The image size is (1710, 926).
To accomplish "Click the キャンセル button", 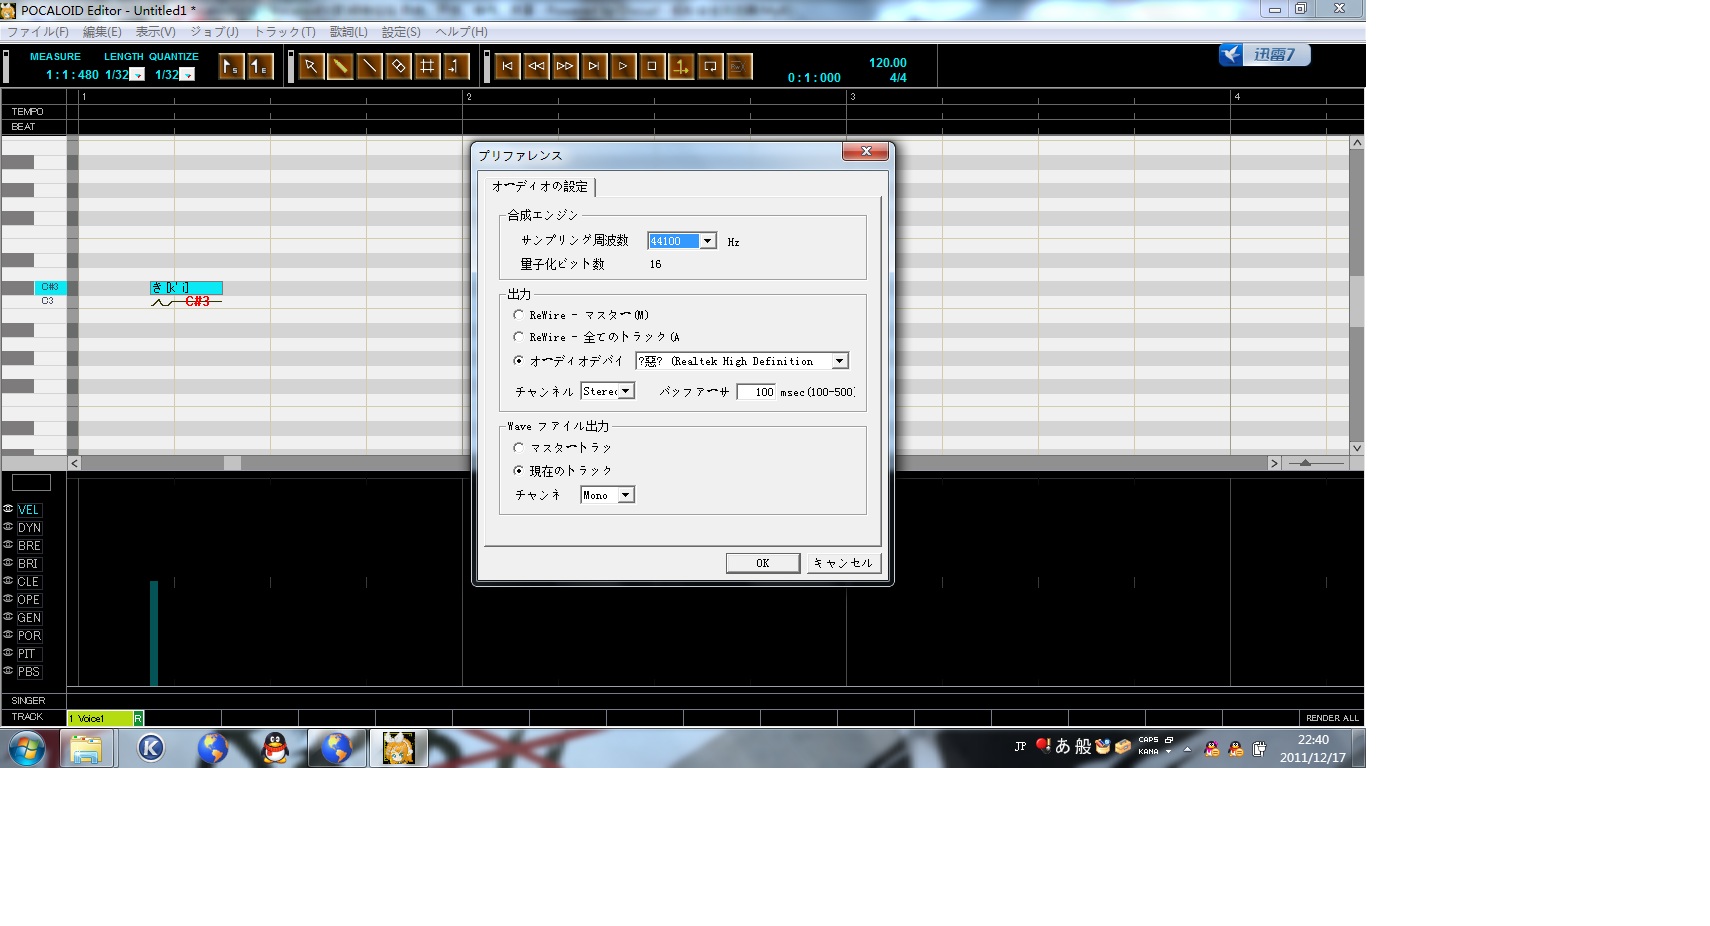I will (x=843, y=563).
